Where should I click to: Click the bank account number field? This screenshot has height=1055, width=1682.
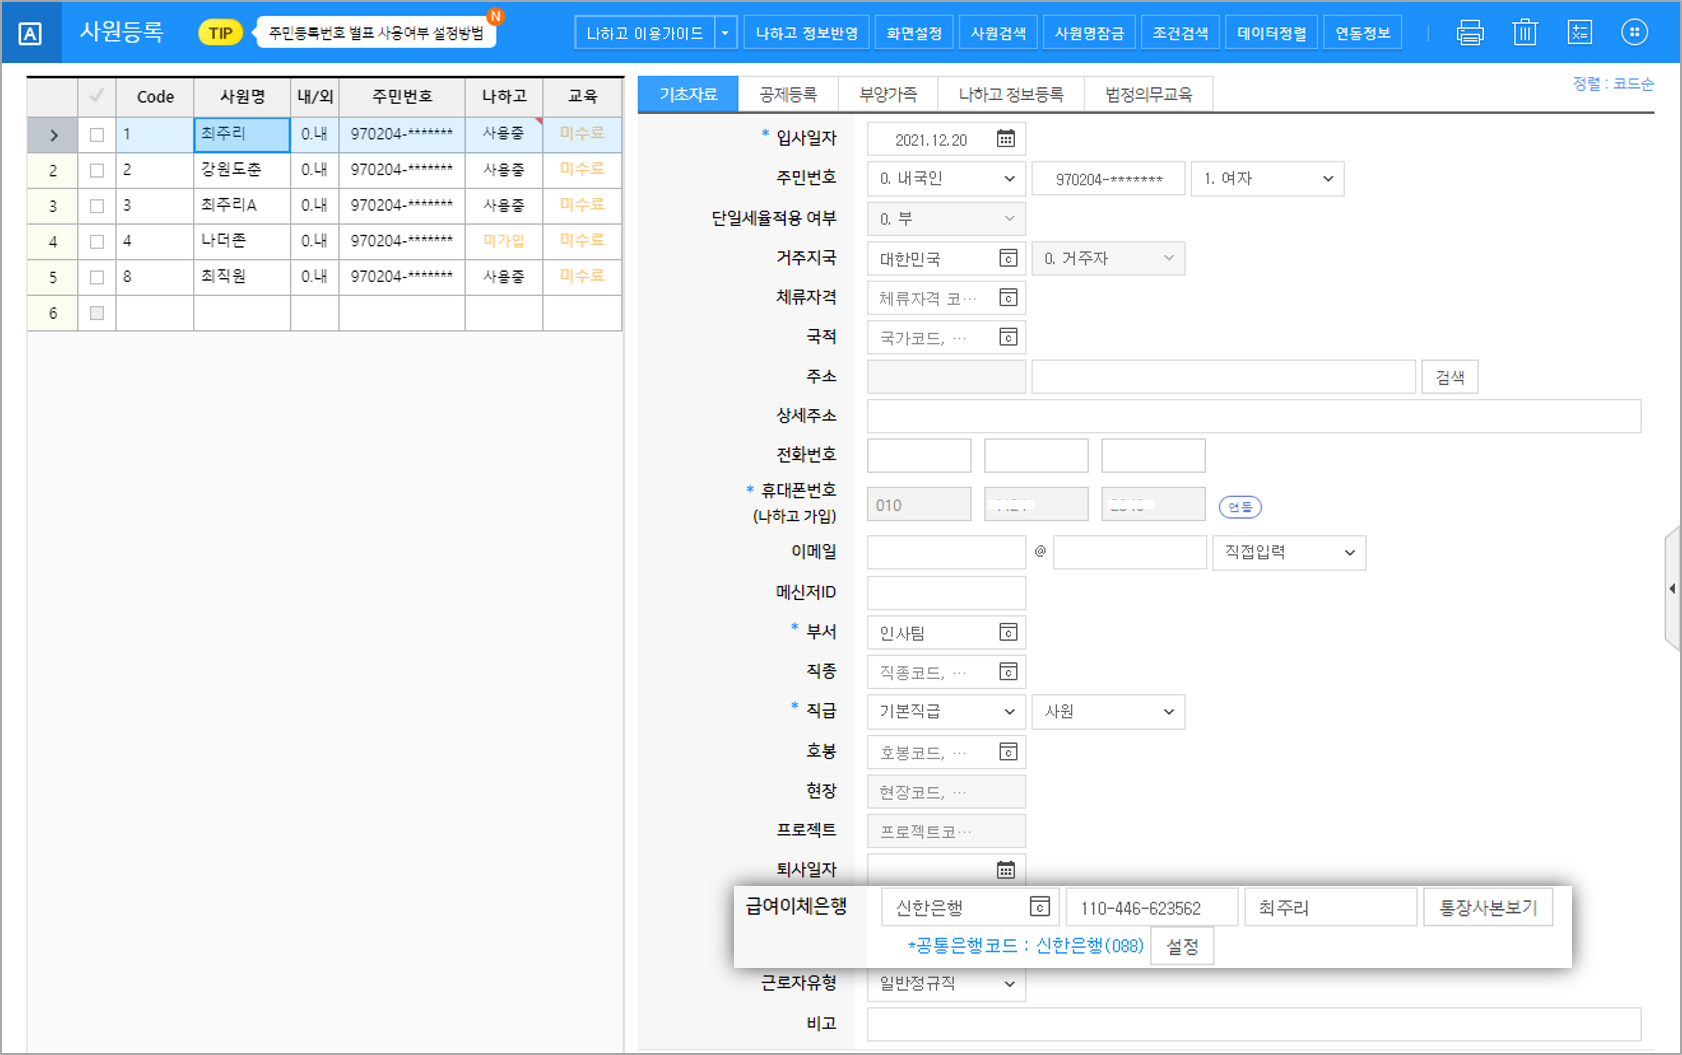(x=1152, y=907)
